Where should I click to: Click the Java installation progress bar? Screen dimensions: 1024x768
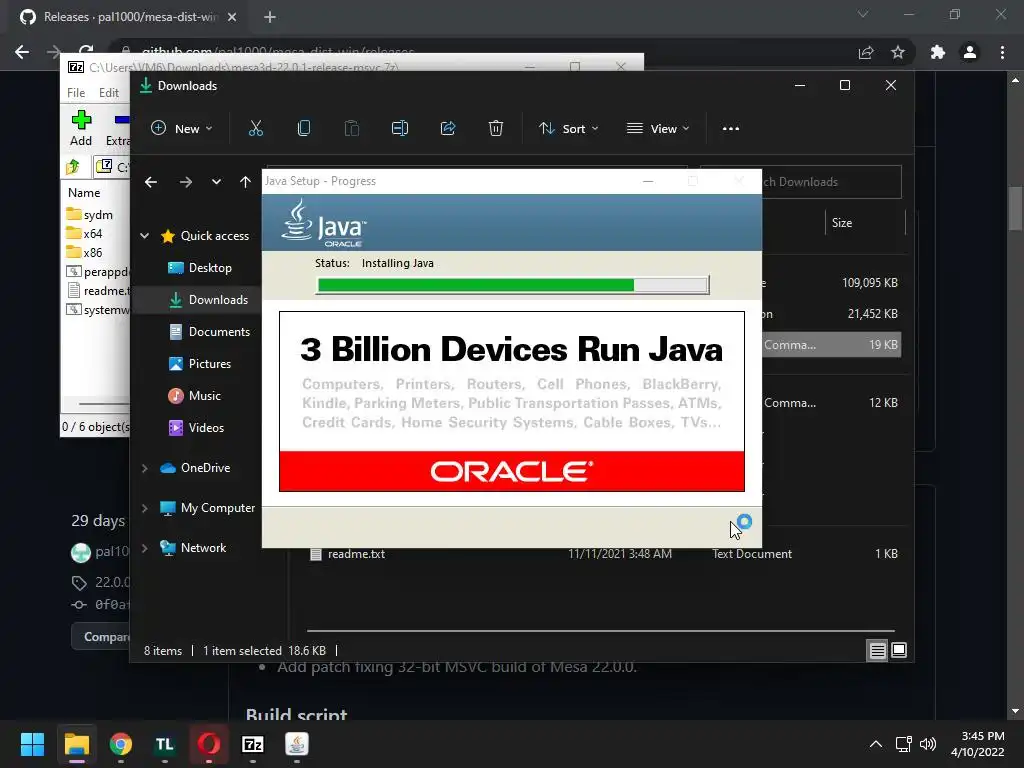513,285
